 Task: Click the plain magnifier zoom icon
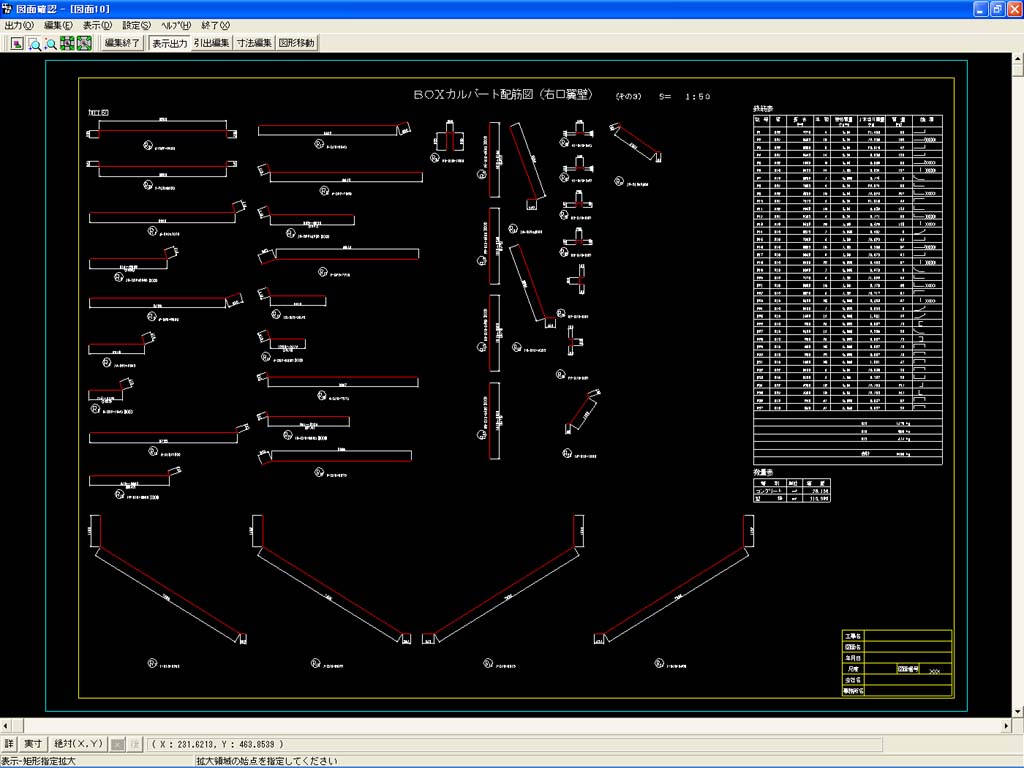click(x=50, y=43)
